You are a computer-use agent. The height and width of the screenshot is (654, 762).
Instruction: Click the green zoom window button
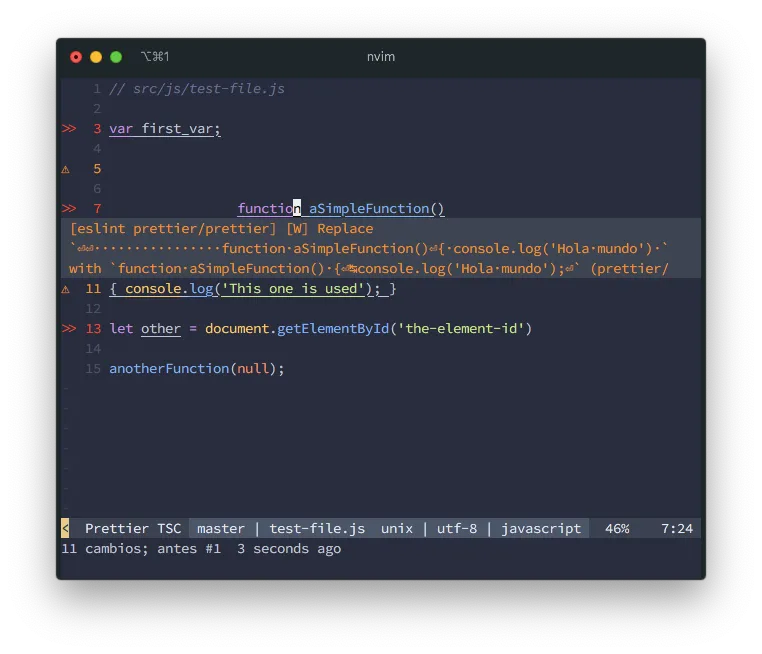(116, 57)
